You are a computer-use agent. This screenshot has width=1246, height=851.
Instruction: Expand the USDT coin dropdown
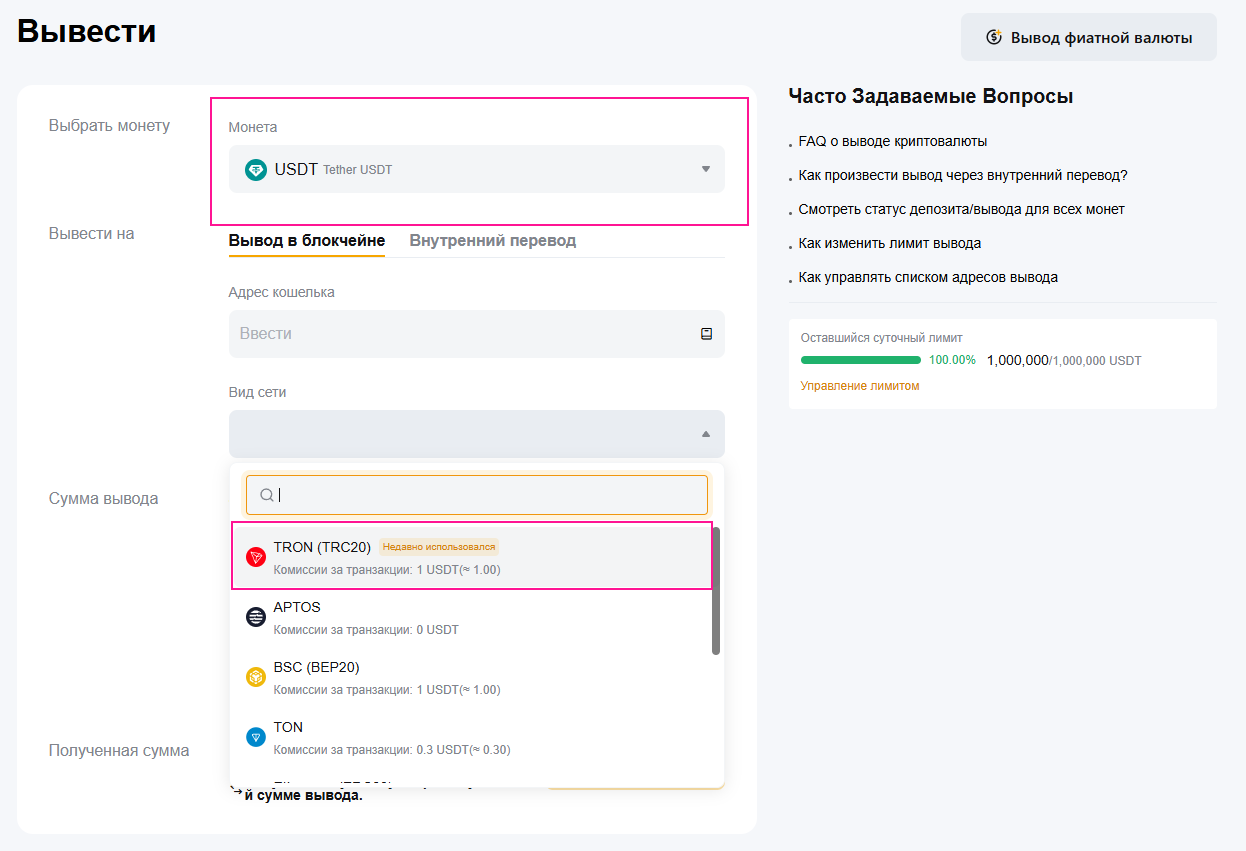click(705, 169)
